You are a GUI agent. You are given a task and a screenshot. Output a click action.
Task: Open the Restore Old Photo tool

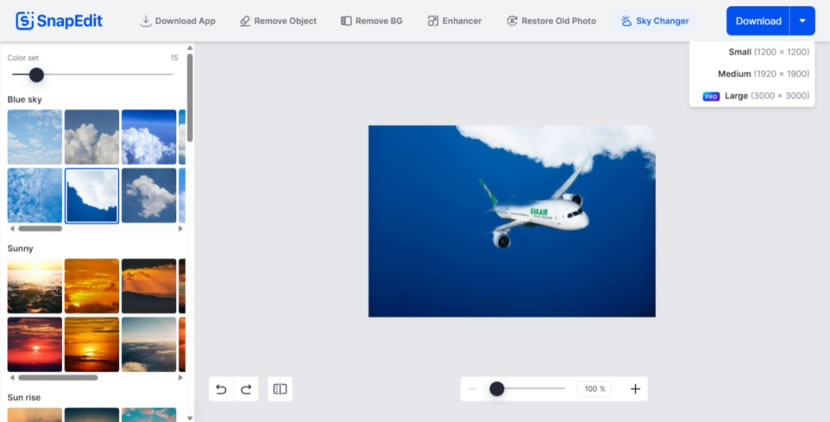[551, 21]
